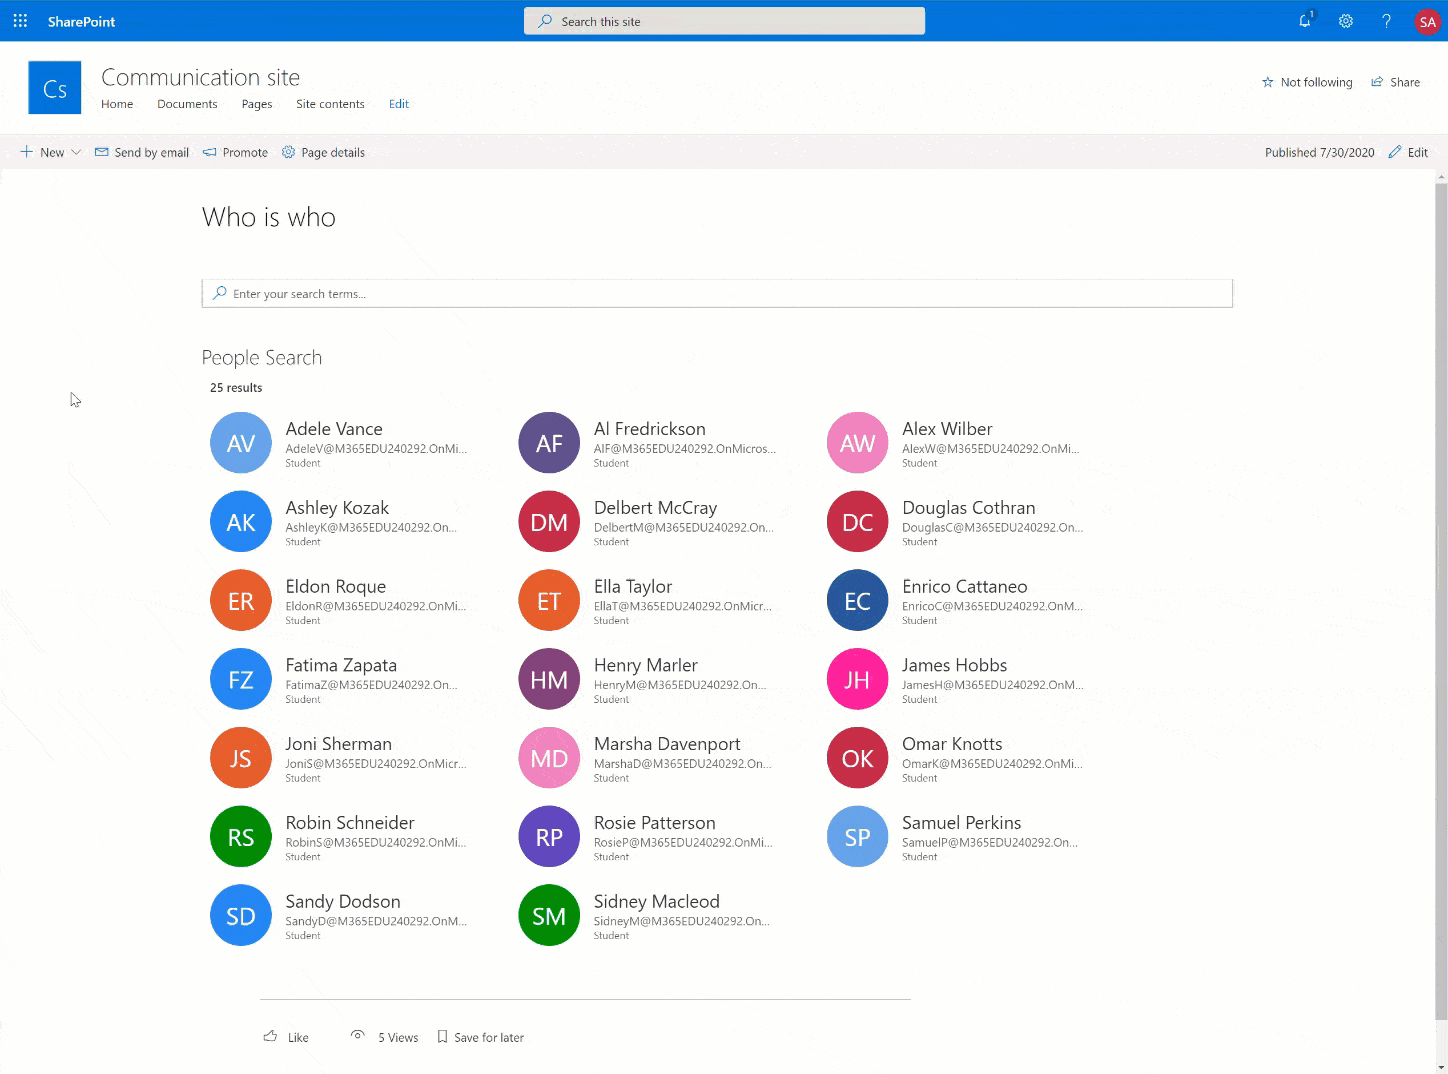Click the Communication site title

pos(200,77)
